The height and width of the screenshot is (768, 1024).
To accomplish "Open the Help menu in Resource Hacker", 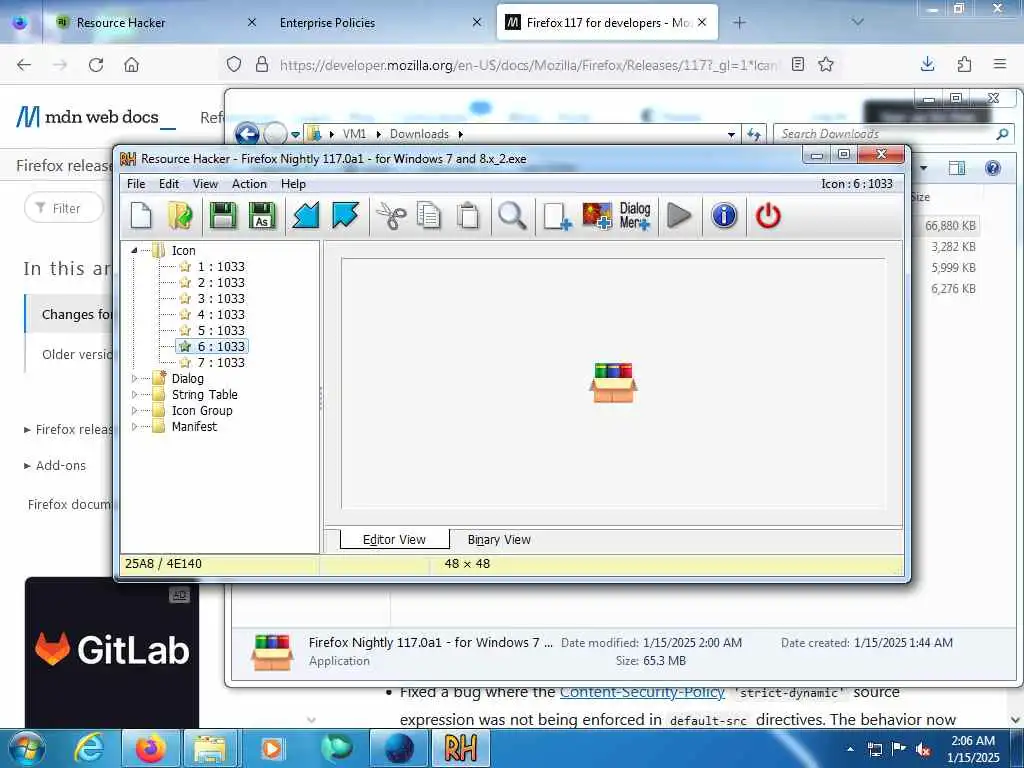I will point(293,184).
